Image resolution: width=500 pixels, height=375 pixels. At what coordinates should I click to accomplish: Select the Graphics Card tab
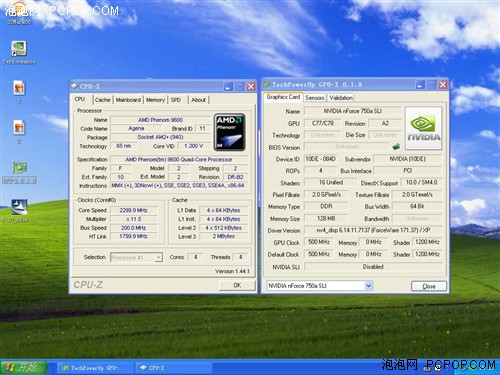tap(283, 97)
